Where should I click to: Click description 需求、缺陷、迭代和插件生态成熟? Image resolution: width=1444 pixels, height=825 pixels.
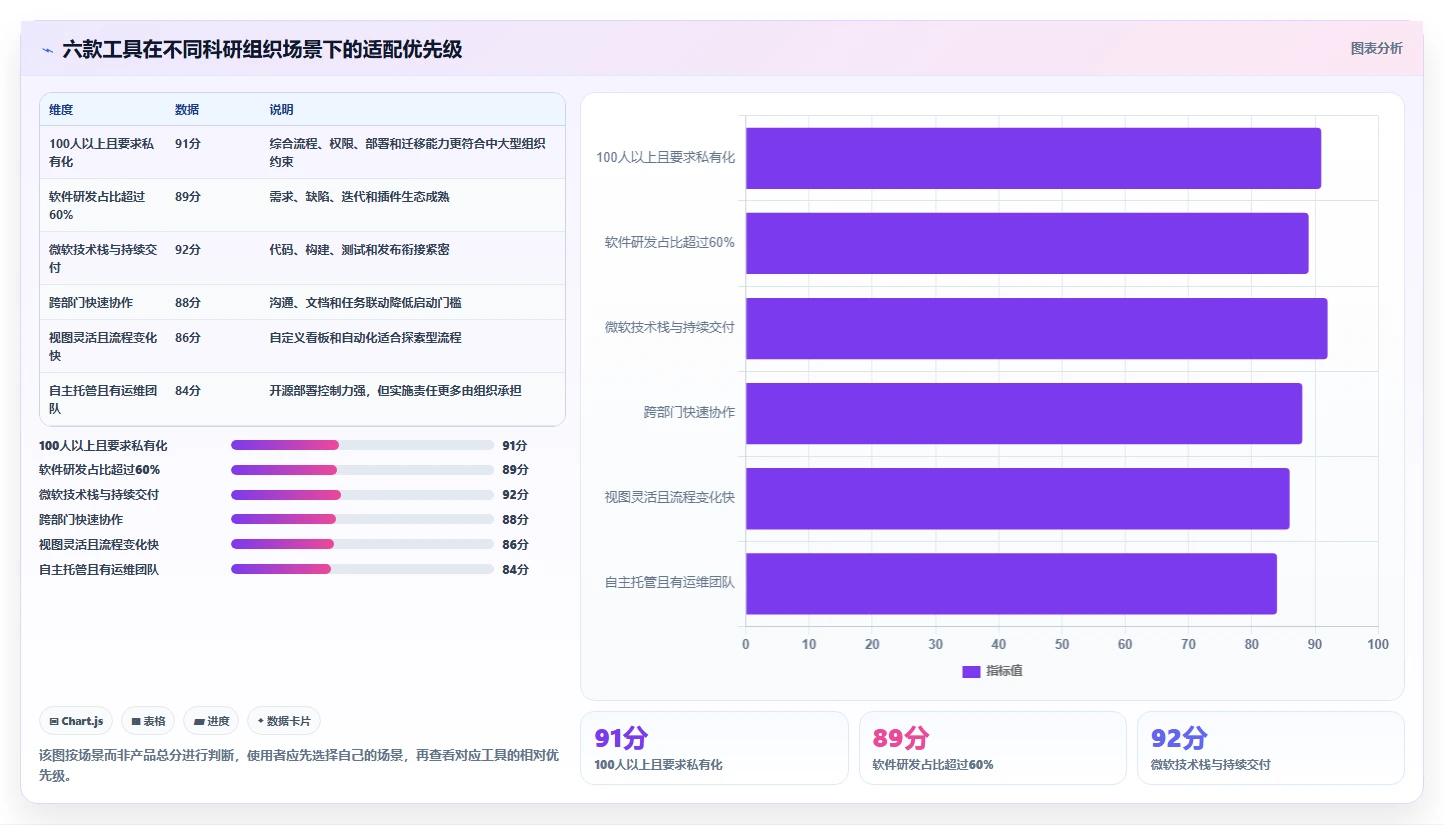(x=359, y=196)
